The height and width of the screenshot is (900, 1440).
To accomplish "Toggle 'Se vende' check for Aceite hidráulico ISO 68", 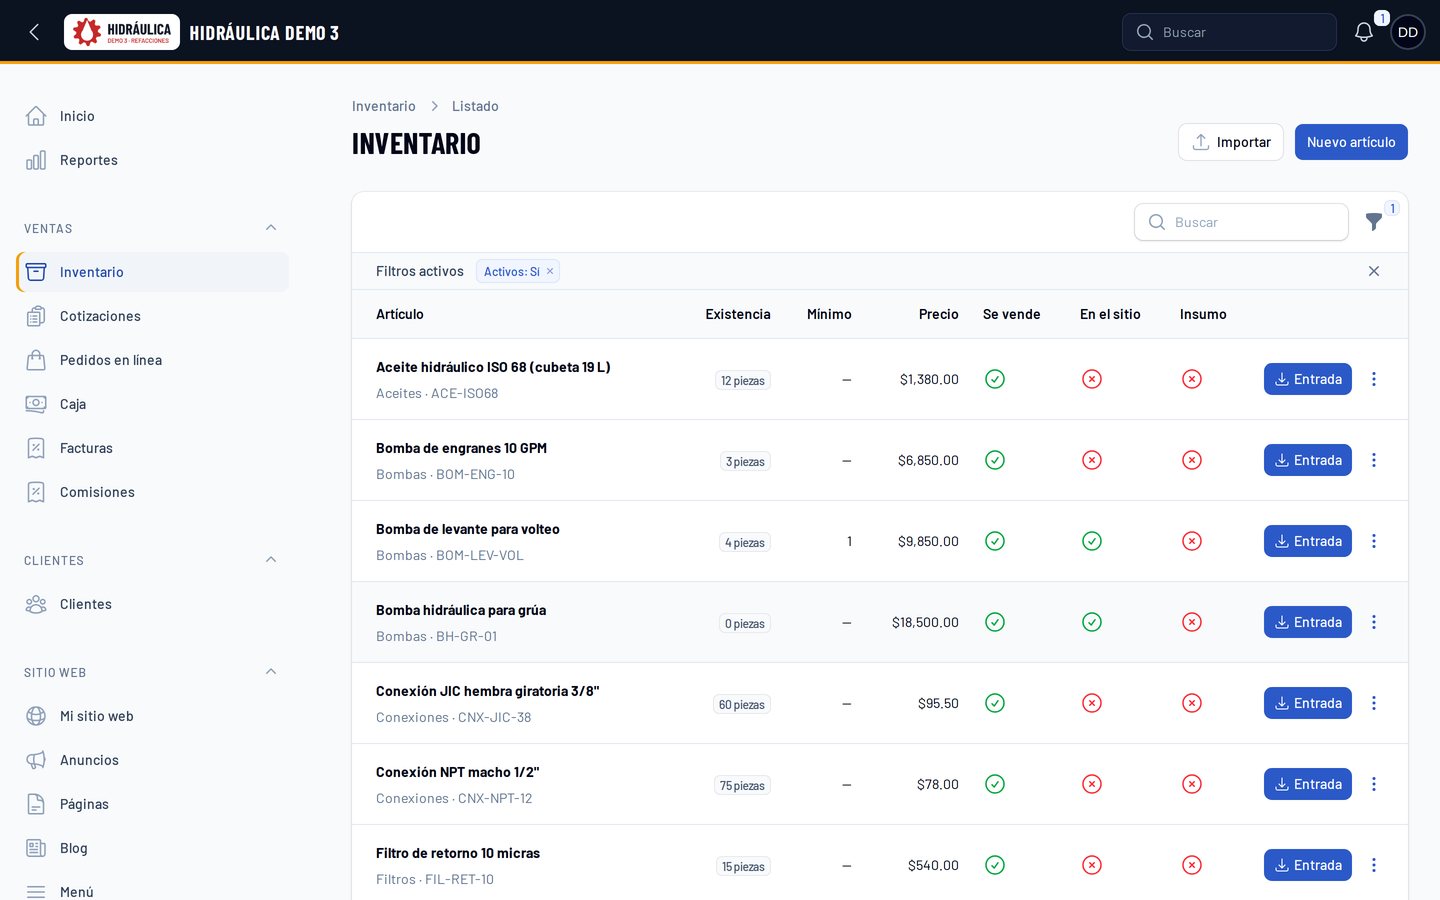I will click(x=995, y=379).
